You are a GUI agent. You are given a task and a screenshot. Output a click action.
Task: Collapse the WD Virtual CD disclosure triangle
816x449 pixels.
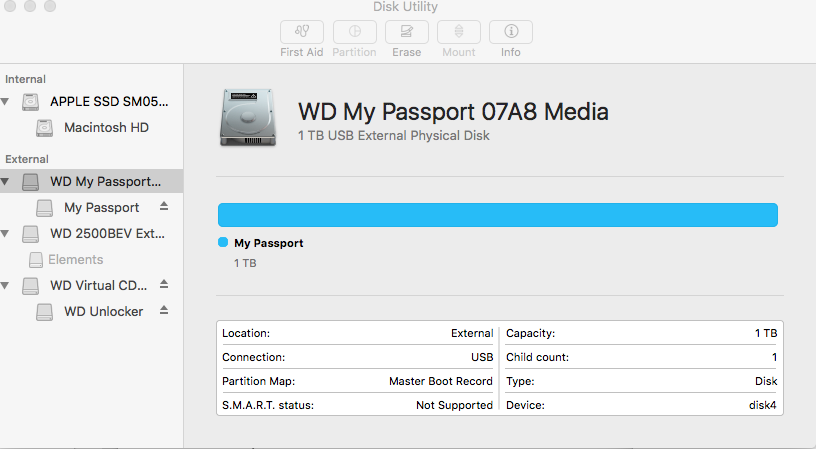[7, 286]
